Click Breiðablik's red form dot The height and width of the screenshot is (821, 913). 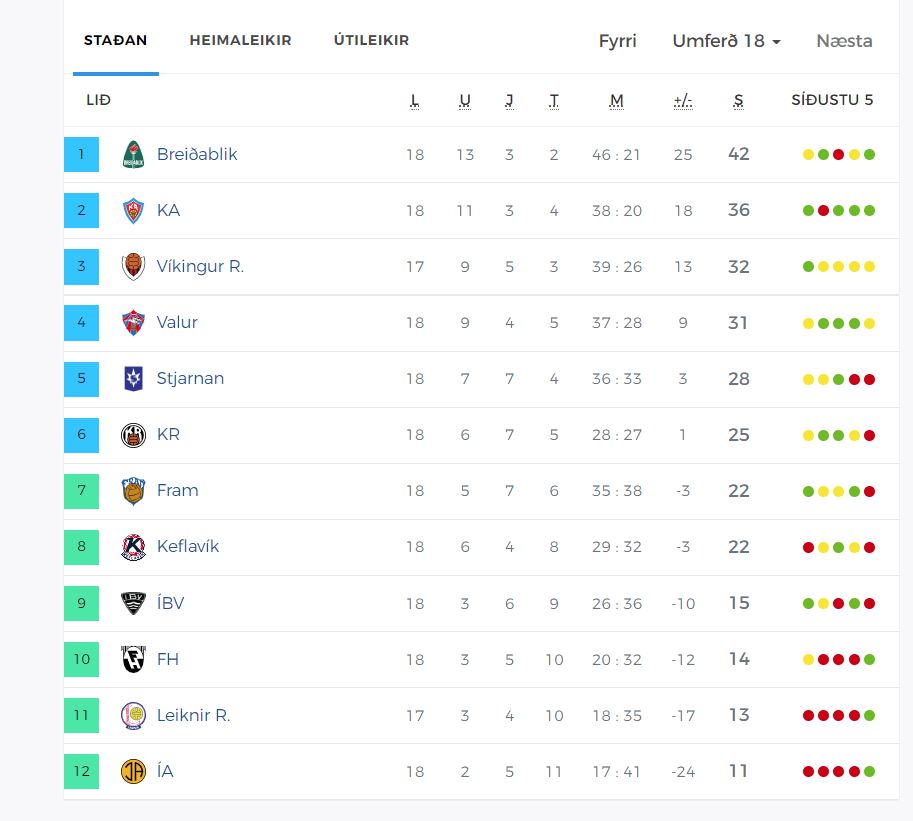(x=839, y=155)
